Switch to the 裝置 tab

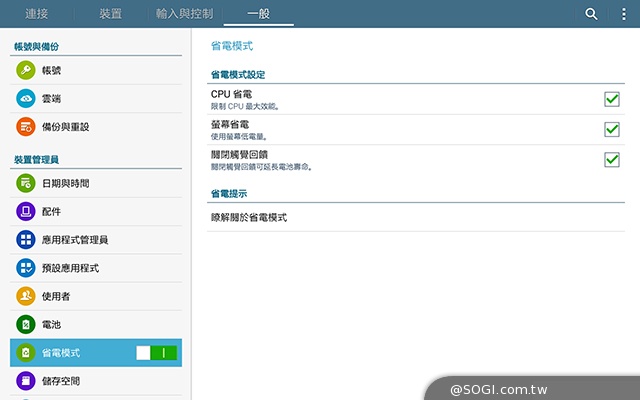pos(111,14)
